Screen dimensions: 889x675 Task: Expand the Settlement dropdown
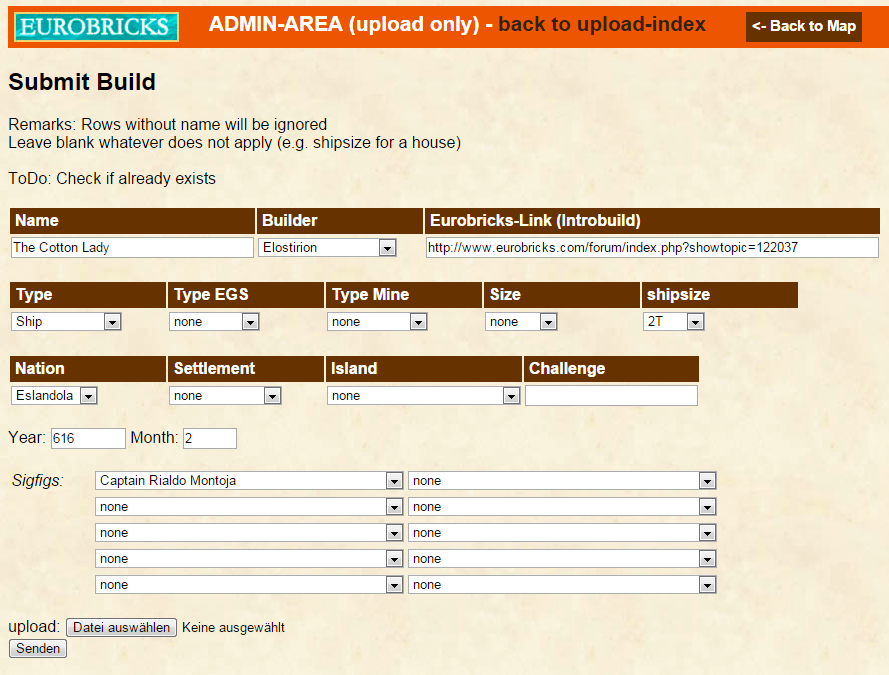(225, 396)
